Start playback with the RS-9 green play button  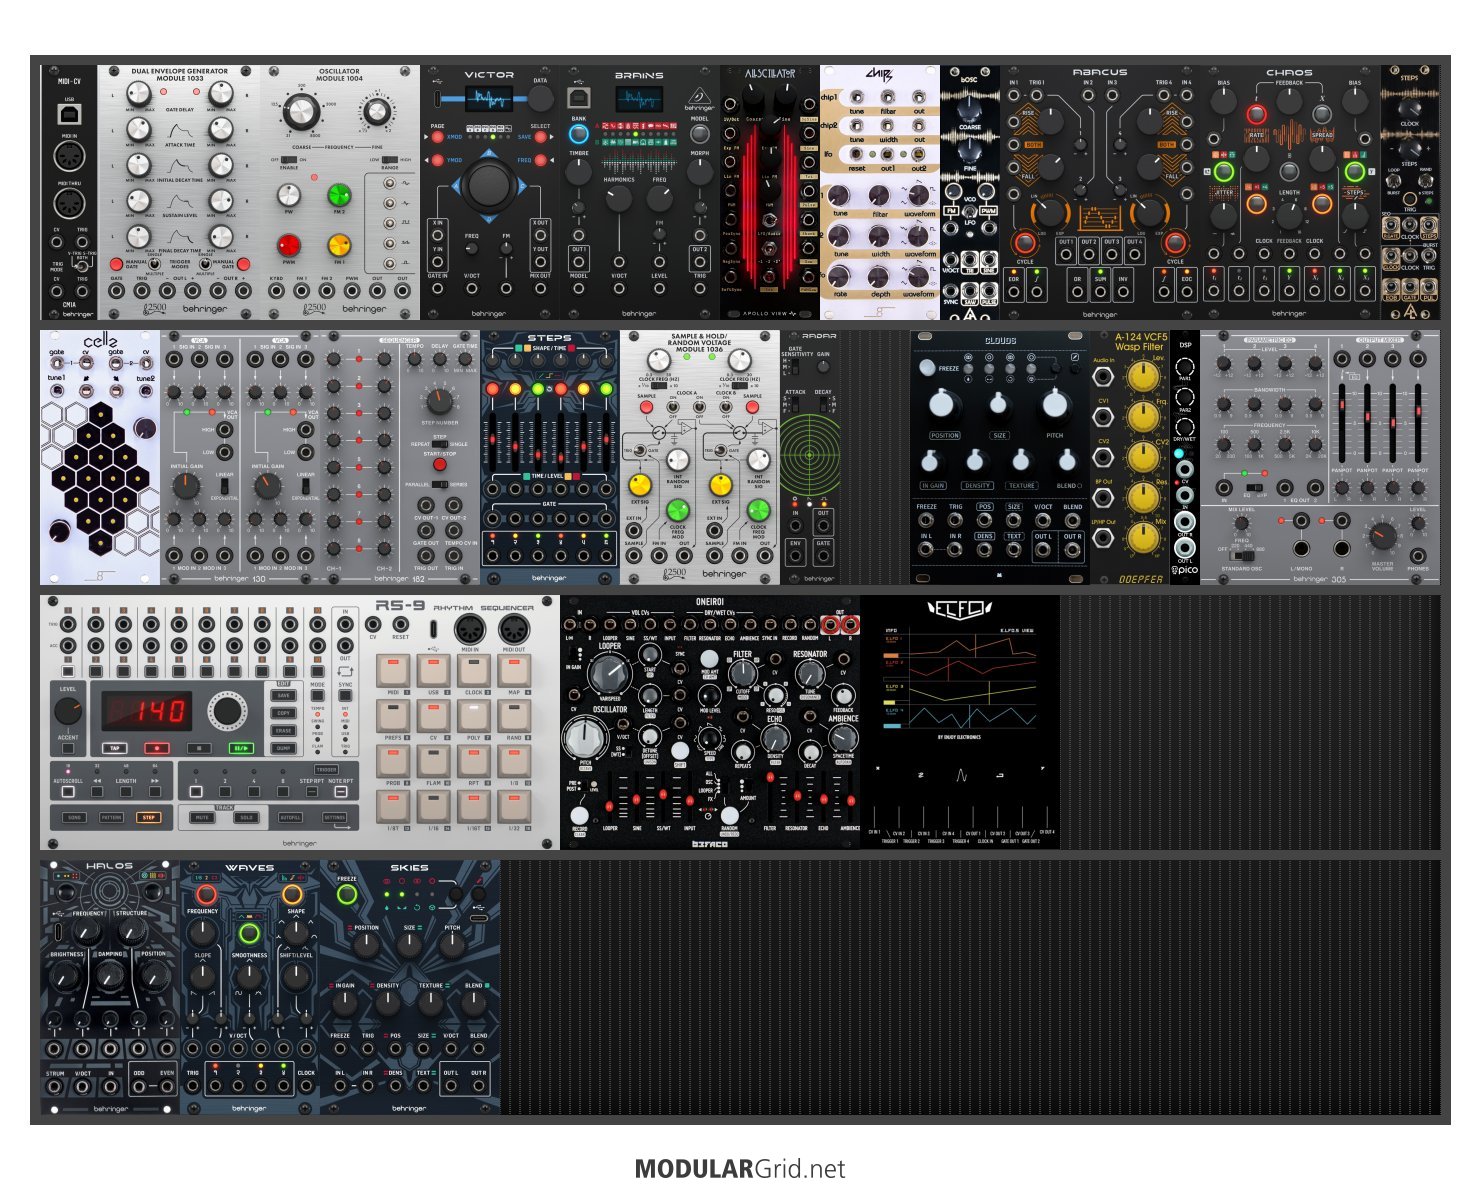[241, 747]
